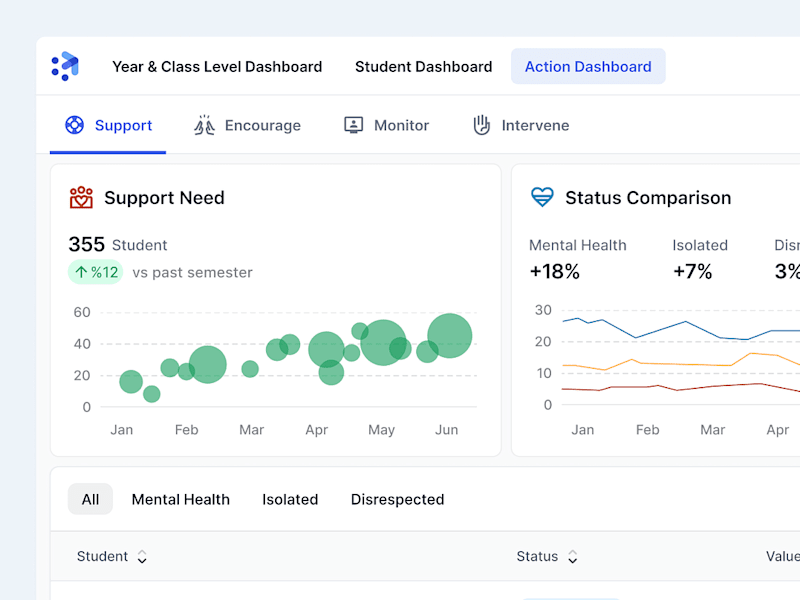Click the Status Comparison title
800x600 pixels.
(x=648, y=197)
